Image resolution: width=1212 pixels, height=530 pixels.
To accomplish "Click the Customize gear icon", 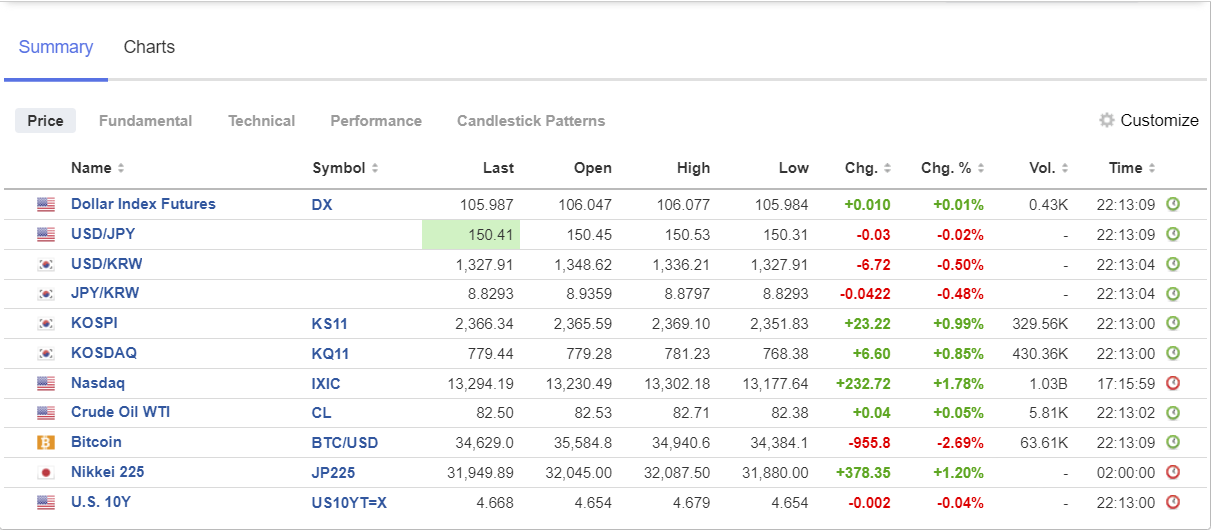I will point(1106,120).
